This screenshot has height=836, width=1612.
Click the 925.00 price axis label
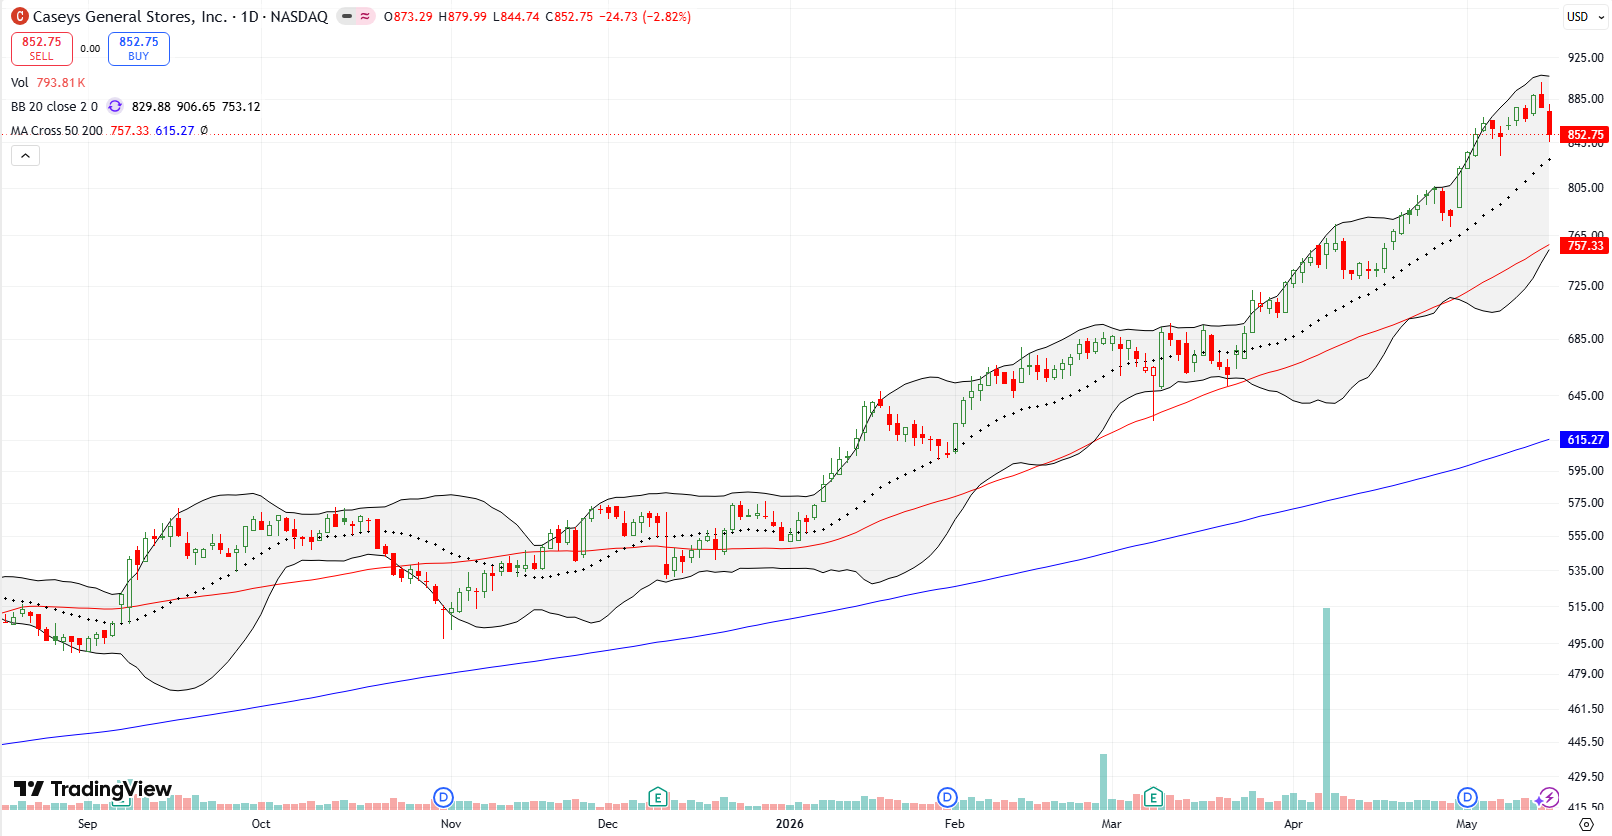tap(1586, 58)
